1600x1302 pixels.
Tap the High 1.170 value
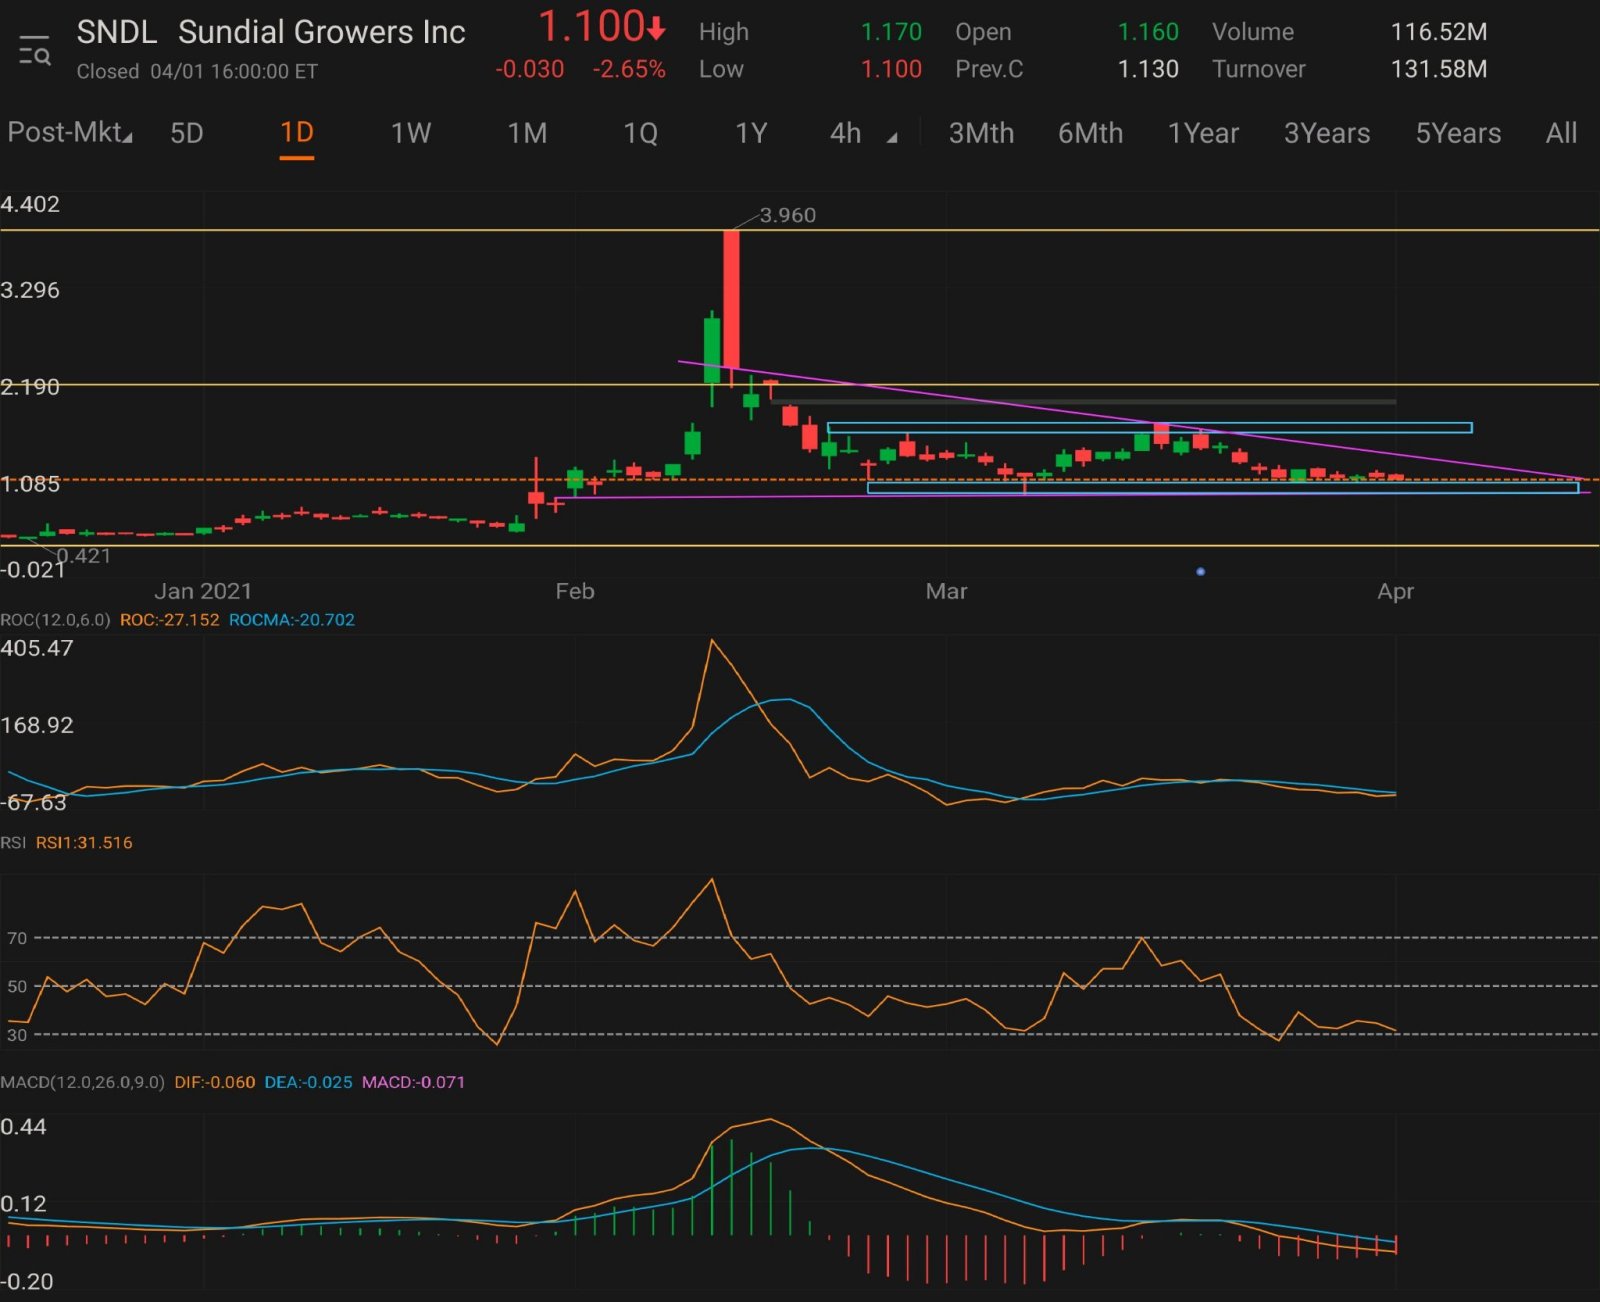pos(891,32)
